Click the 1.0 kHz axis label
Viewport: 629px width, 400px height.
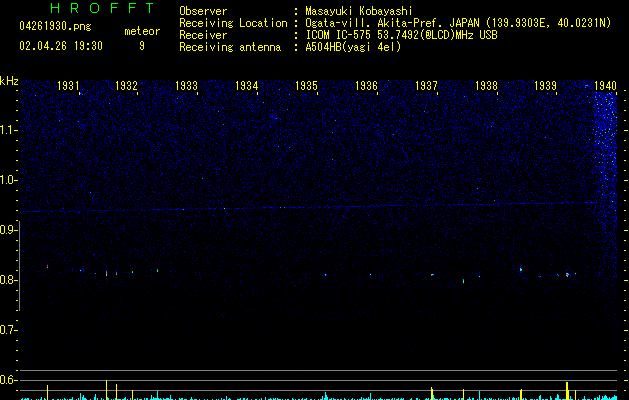coord(8,180)
